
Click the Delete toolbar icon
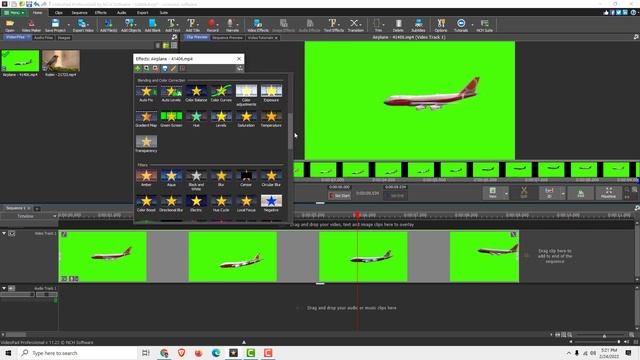pos(398,25)
